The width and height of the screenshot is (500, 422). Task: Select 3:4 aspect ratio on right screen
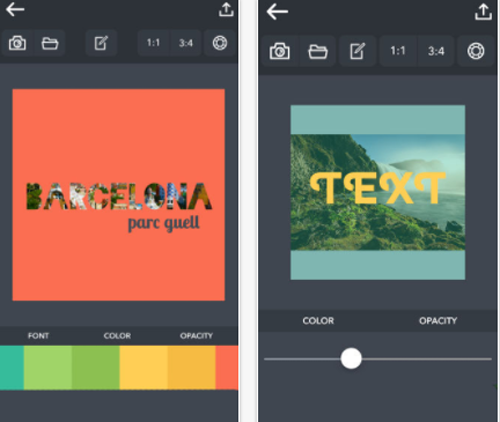[x=436, y=51]
